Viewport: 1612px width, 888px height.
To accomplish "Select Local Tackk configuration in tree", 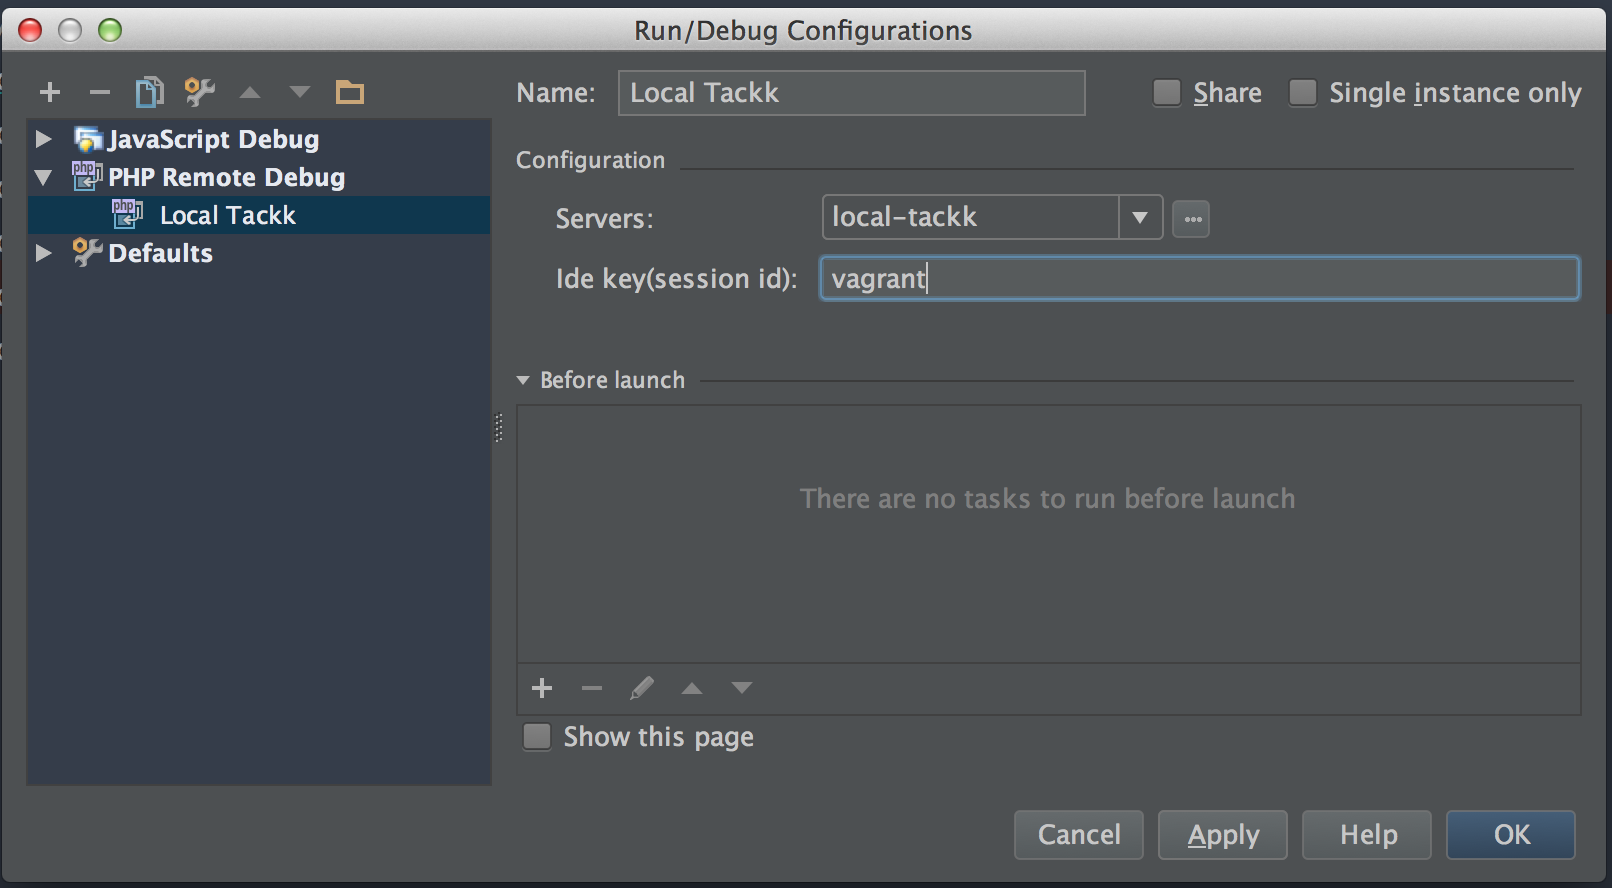I will tap(228, 216).
